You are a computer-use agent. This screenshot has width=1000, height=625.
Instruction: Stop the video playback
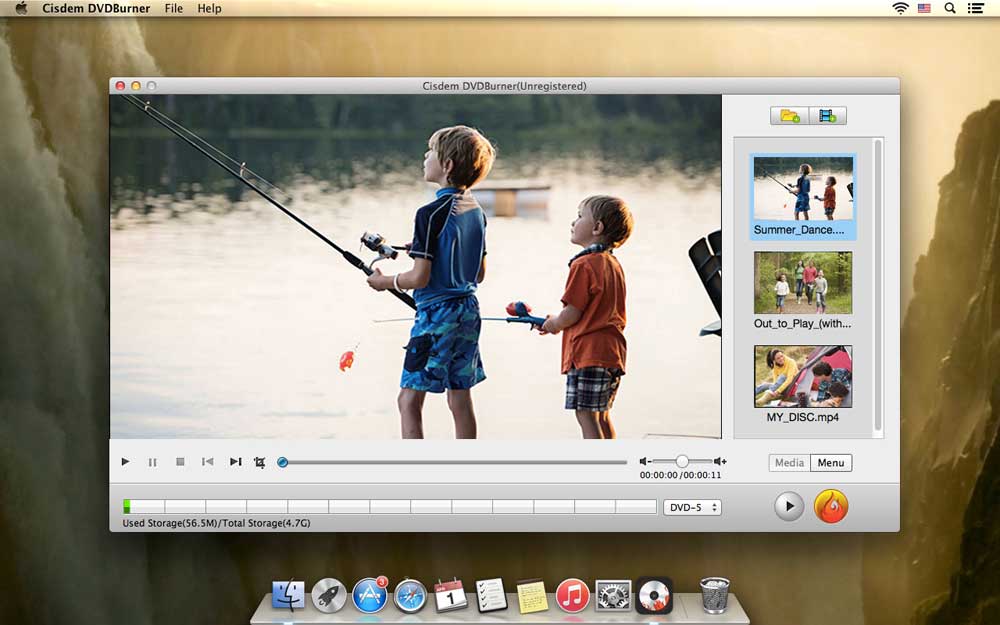coord(180,462)
